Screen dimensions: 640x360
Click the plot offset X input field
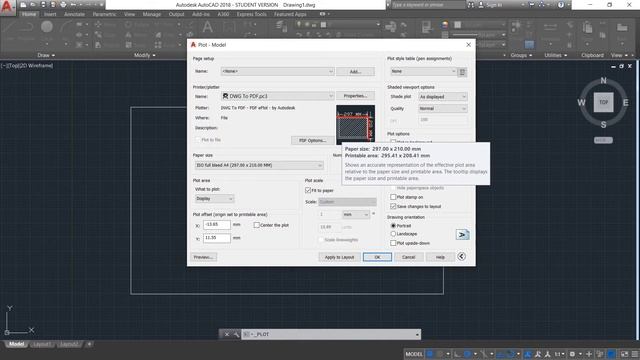coord(217,224)
